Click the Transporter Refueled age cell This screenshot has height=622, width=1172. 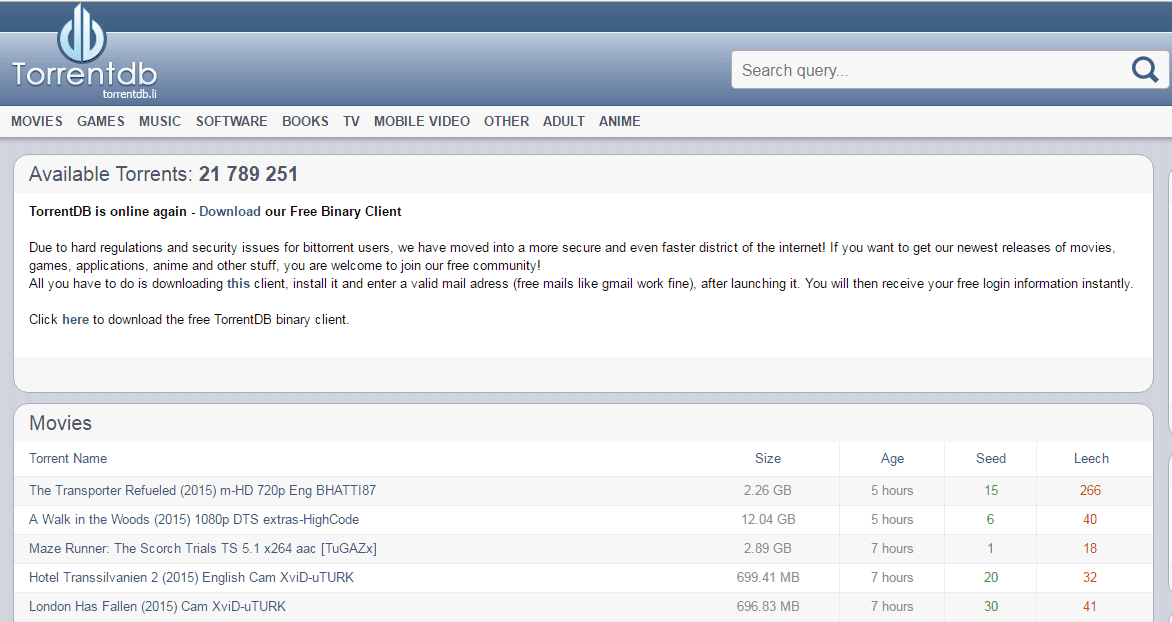click(x=892, y=490)
